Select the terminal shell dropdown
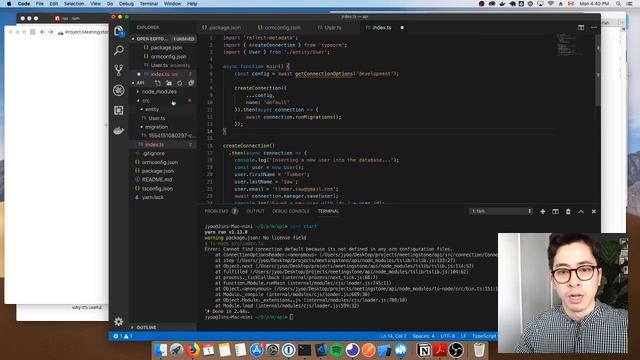This screenshot has width=640, height=360. [x=501, y=211]
